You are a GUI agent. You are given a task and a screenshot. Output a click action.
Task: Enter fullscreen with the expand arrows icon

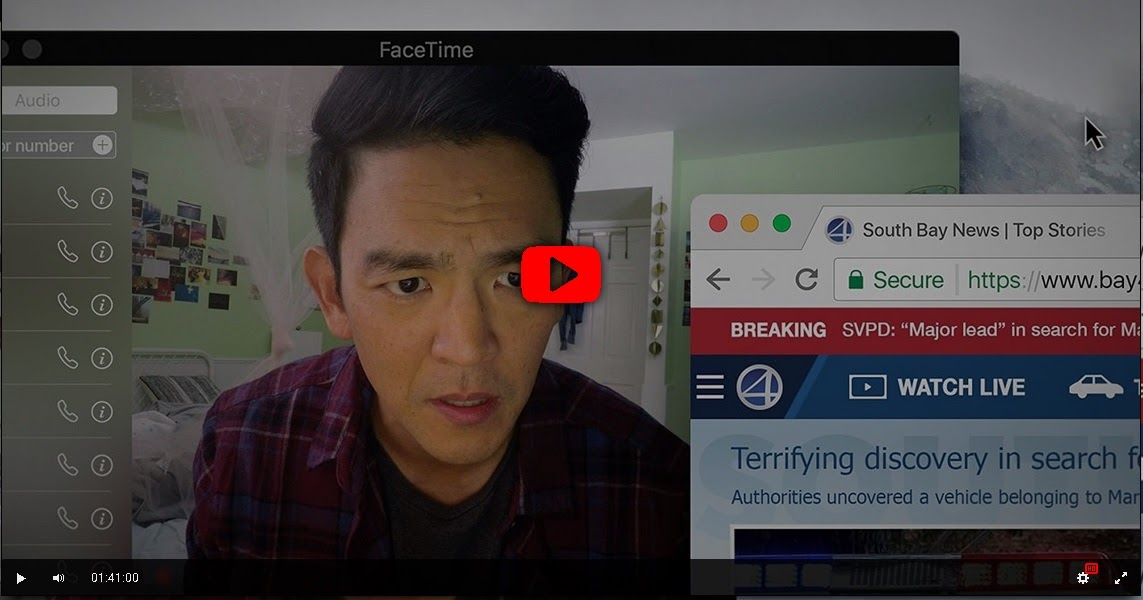click(x=1121, y=578)
